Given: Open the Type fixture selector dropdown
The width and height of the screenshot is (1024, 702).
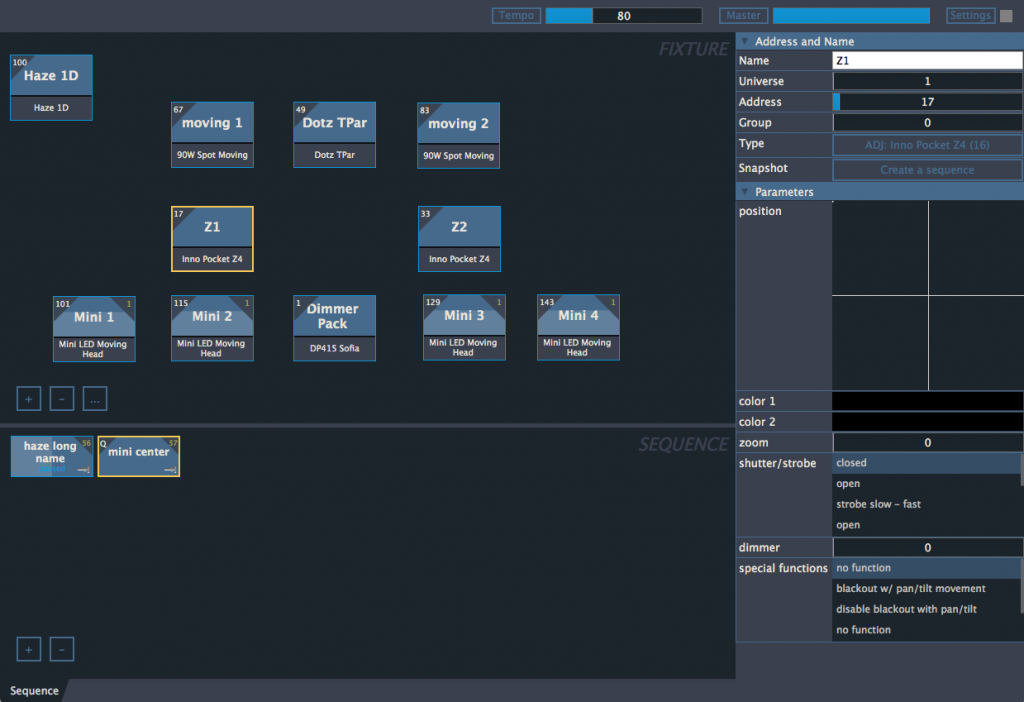Looking at the screenshot, I should 927,144.
